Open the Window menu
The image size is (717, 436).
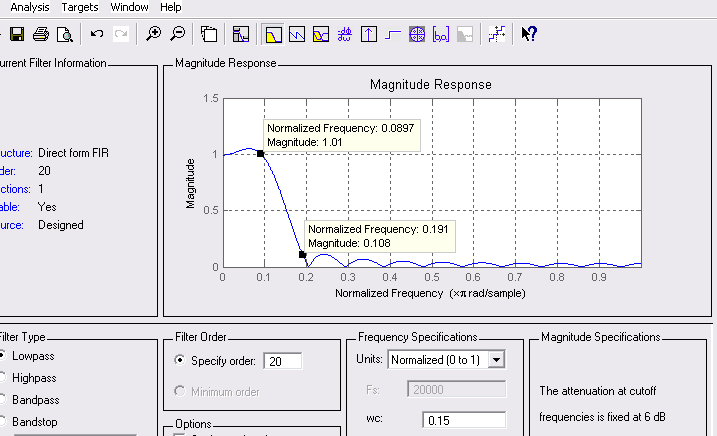pos(129,7)
